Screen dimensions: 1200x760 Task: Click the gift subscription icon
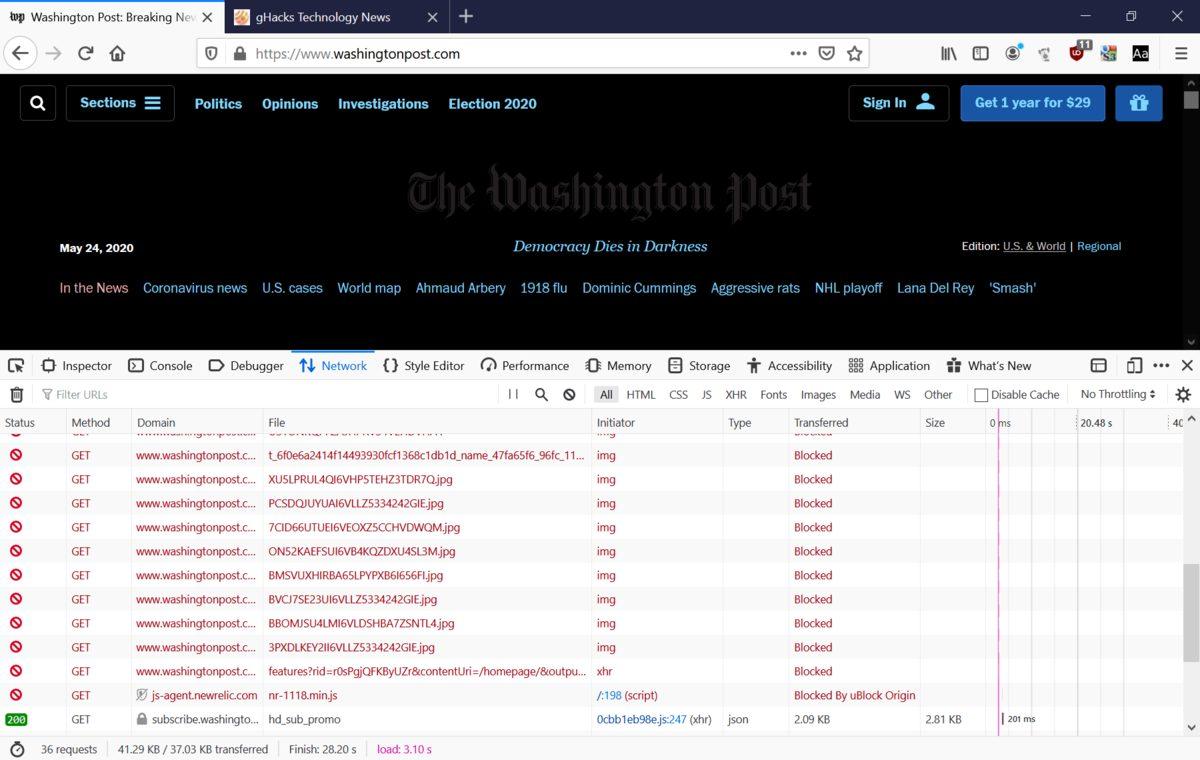[x=1139, y=102]
